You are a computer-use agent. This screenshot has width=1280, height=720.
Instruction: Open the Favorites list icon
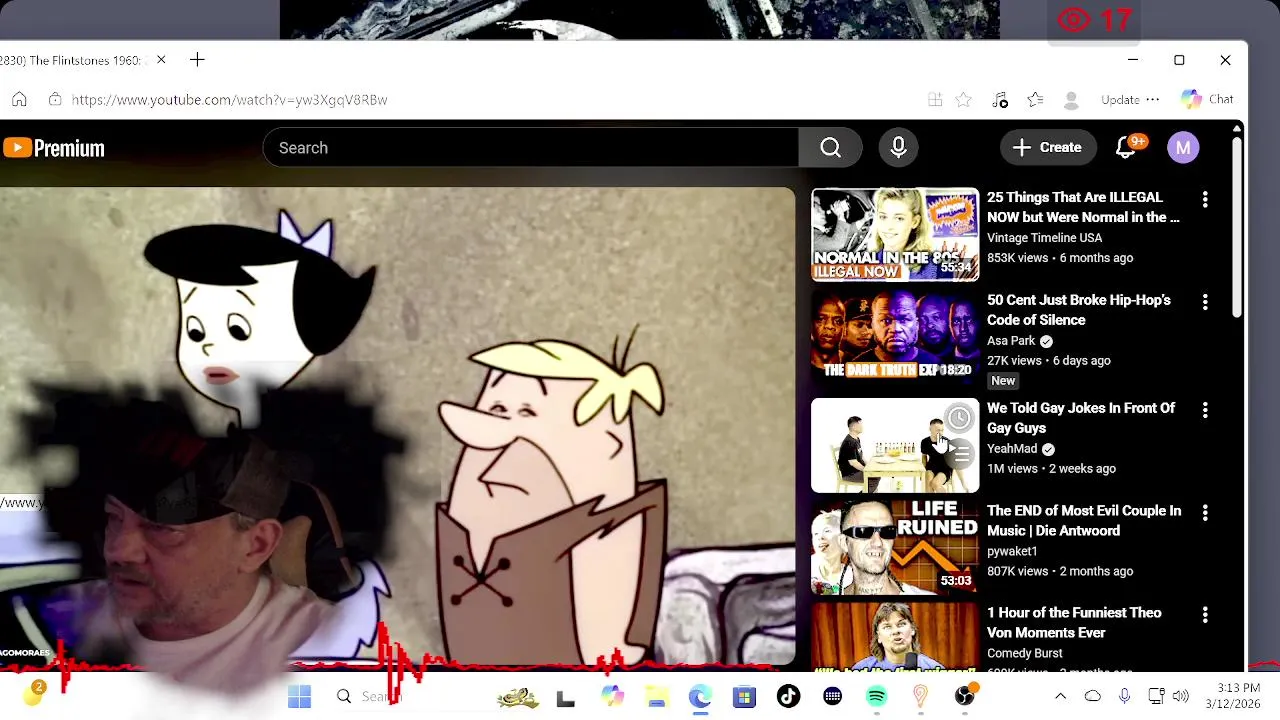coord(1035,99)
